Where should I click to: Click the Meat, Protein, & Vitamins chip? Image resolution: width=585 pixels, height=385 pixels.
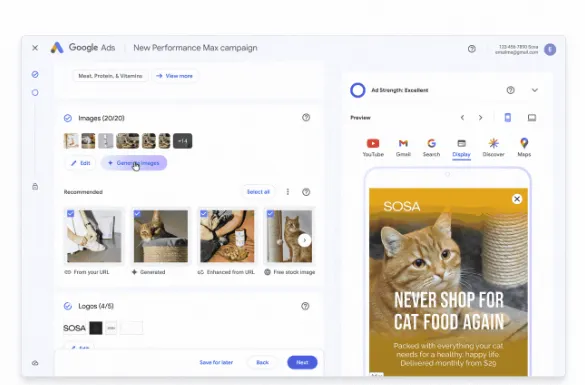pos(110,76)
